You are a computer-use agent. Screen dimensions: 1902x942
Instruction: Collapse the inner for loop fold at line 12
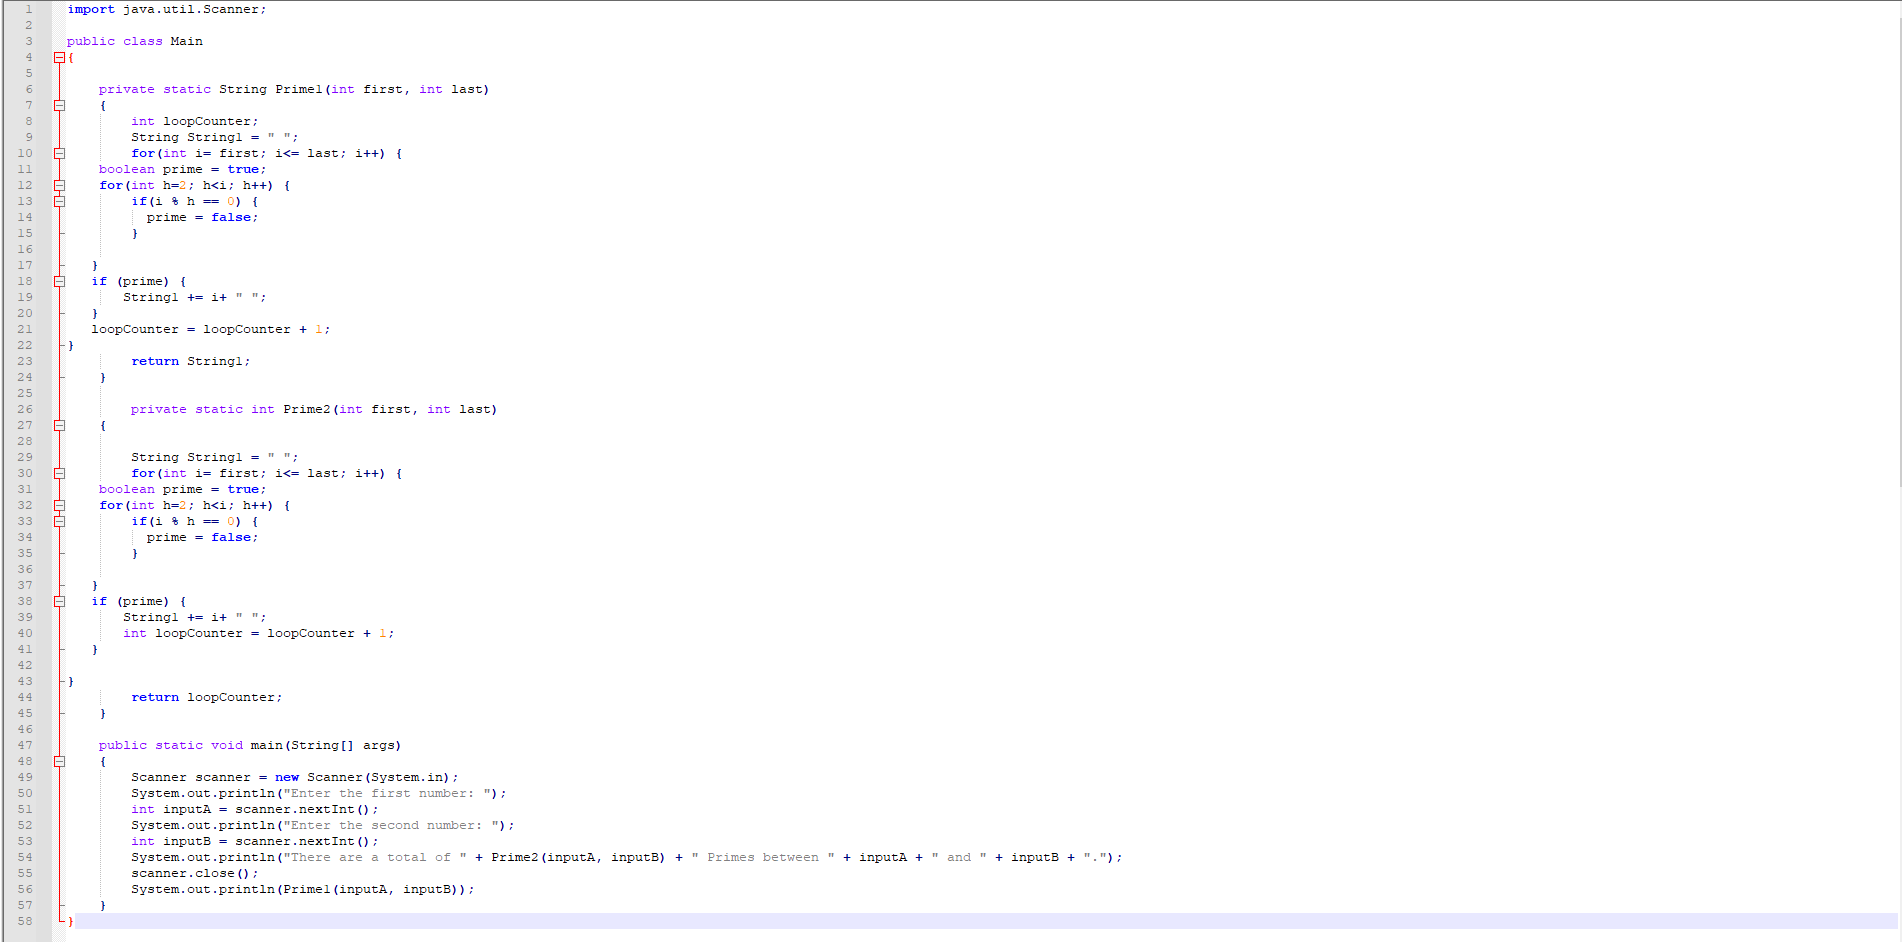pos(59,185)
